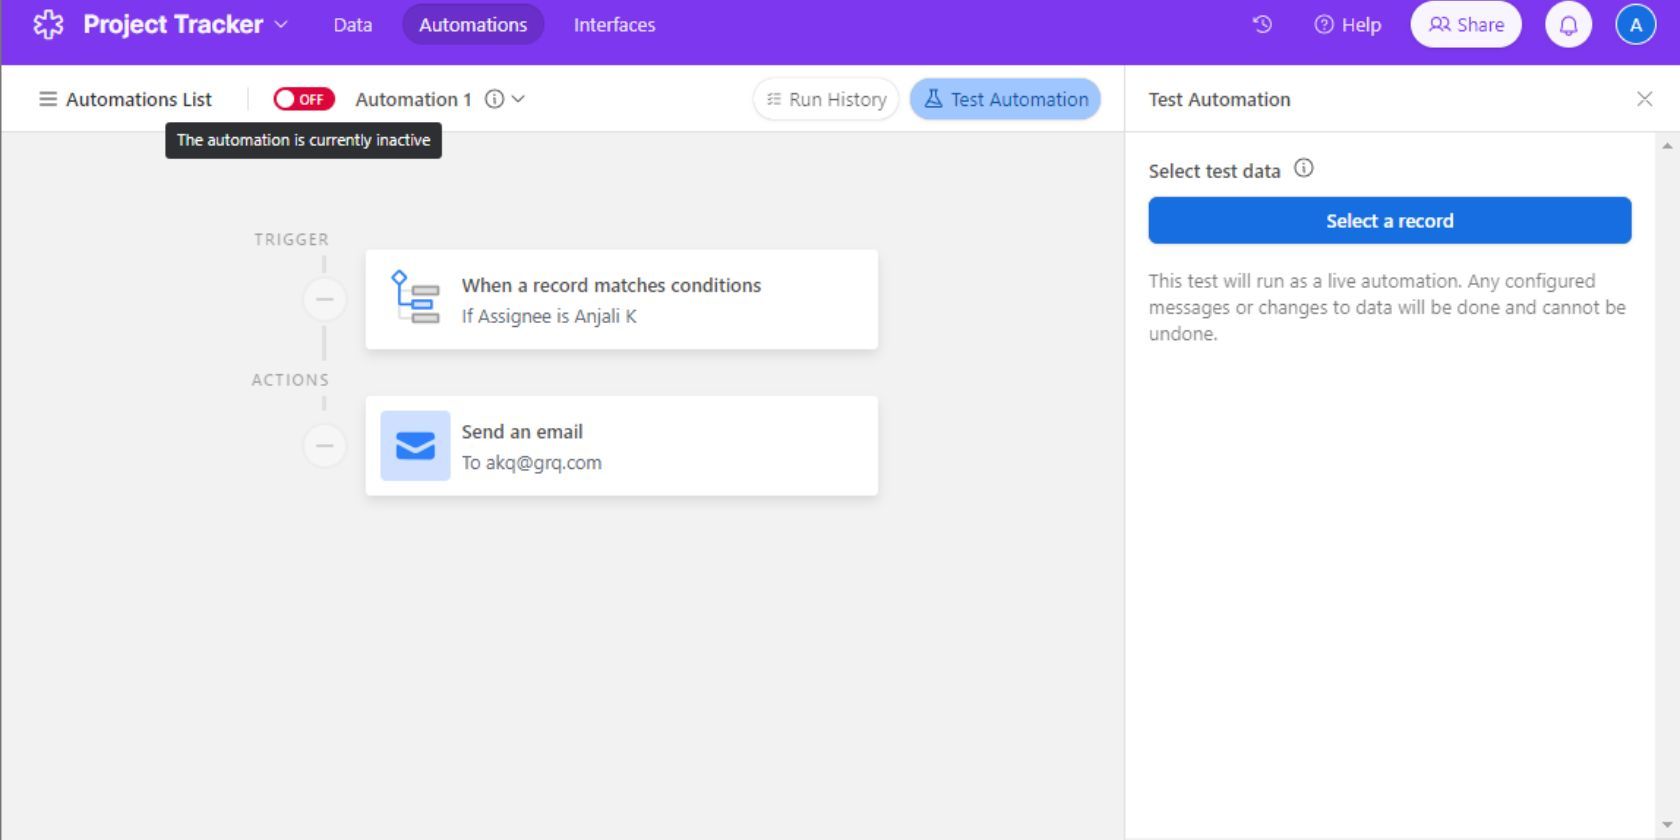Image resolution: width=1680 pixels, height=840 pixels.
Task: Switch to the Data tab
Action: [352, 25]
